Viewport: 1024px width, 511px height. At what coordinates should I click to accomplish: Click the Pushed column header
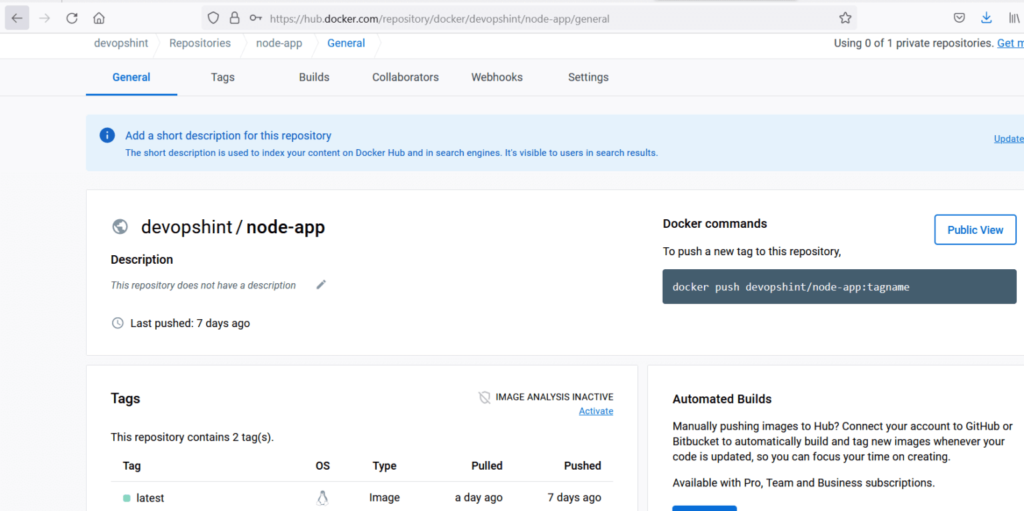[583, 466]
